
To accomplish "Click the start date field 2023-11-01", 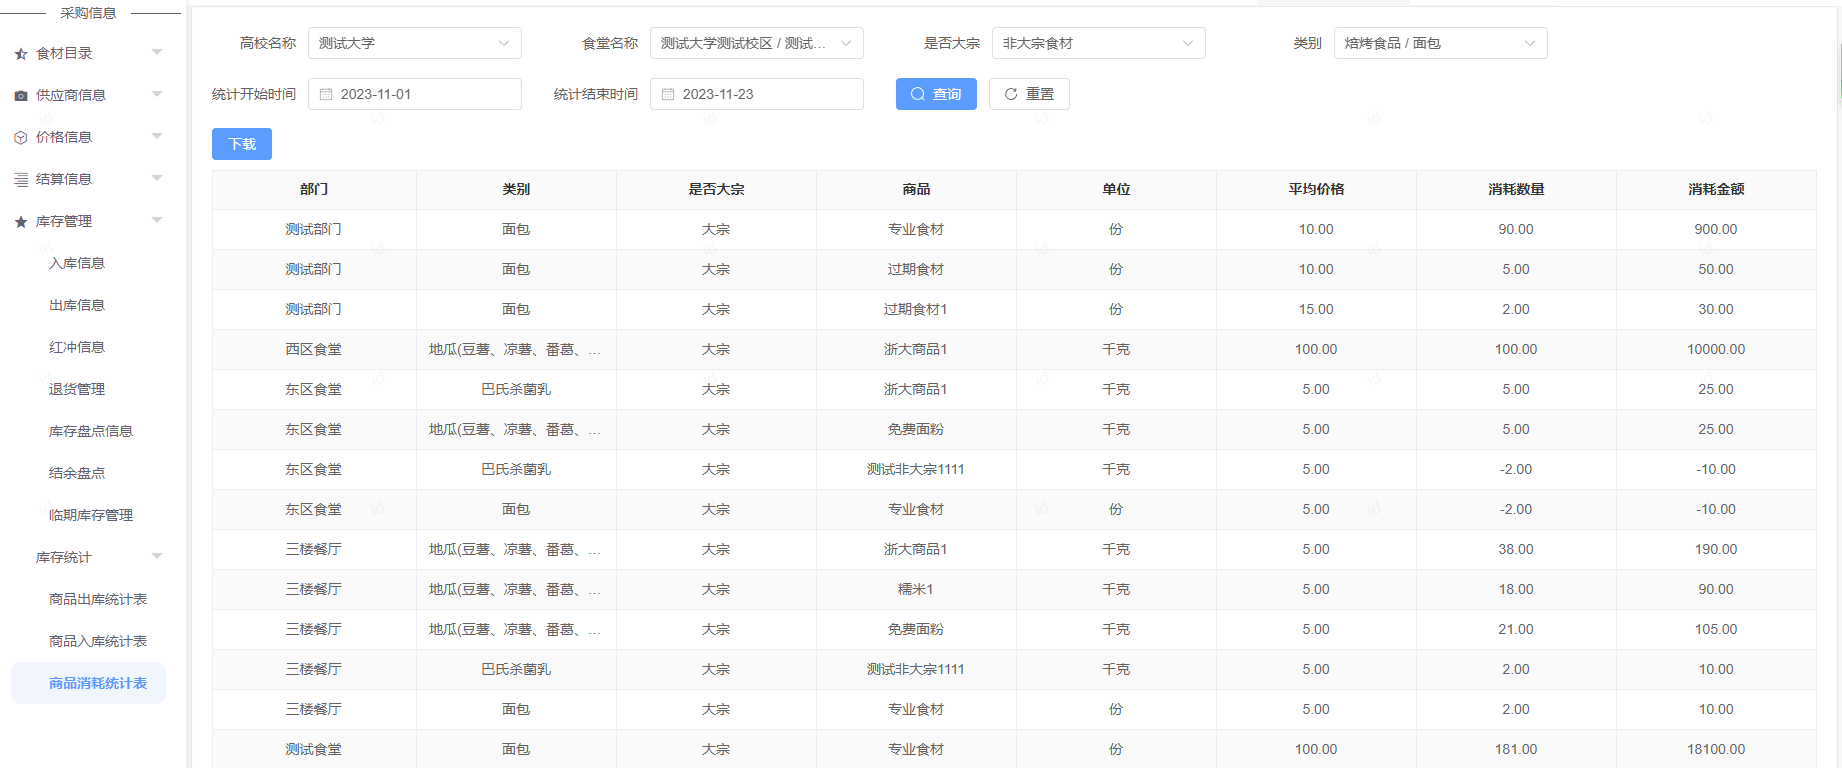I will [x=415, y=94].
